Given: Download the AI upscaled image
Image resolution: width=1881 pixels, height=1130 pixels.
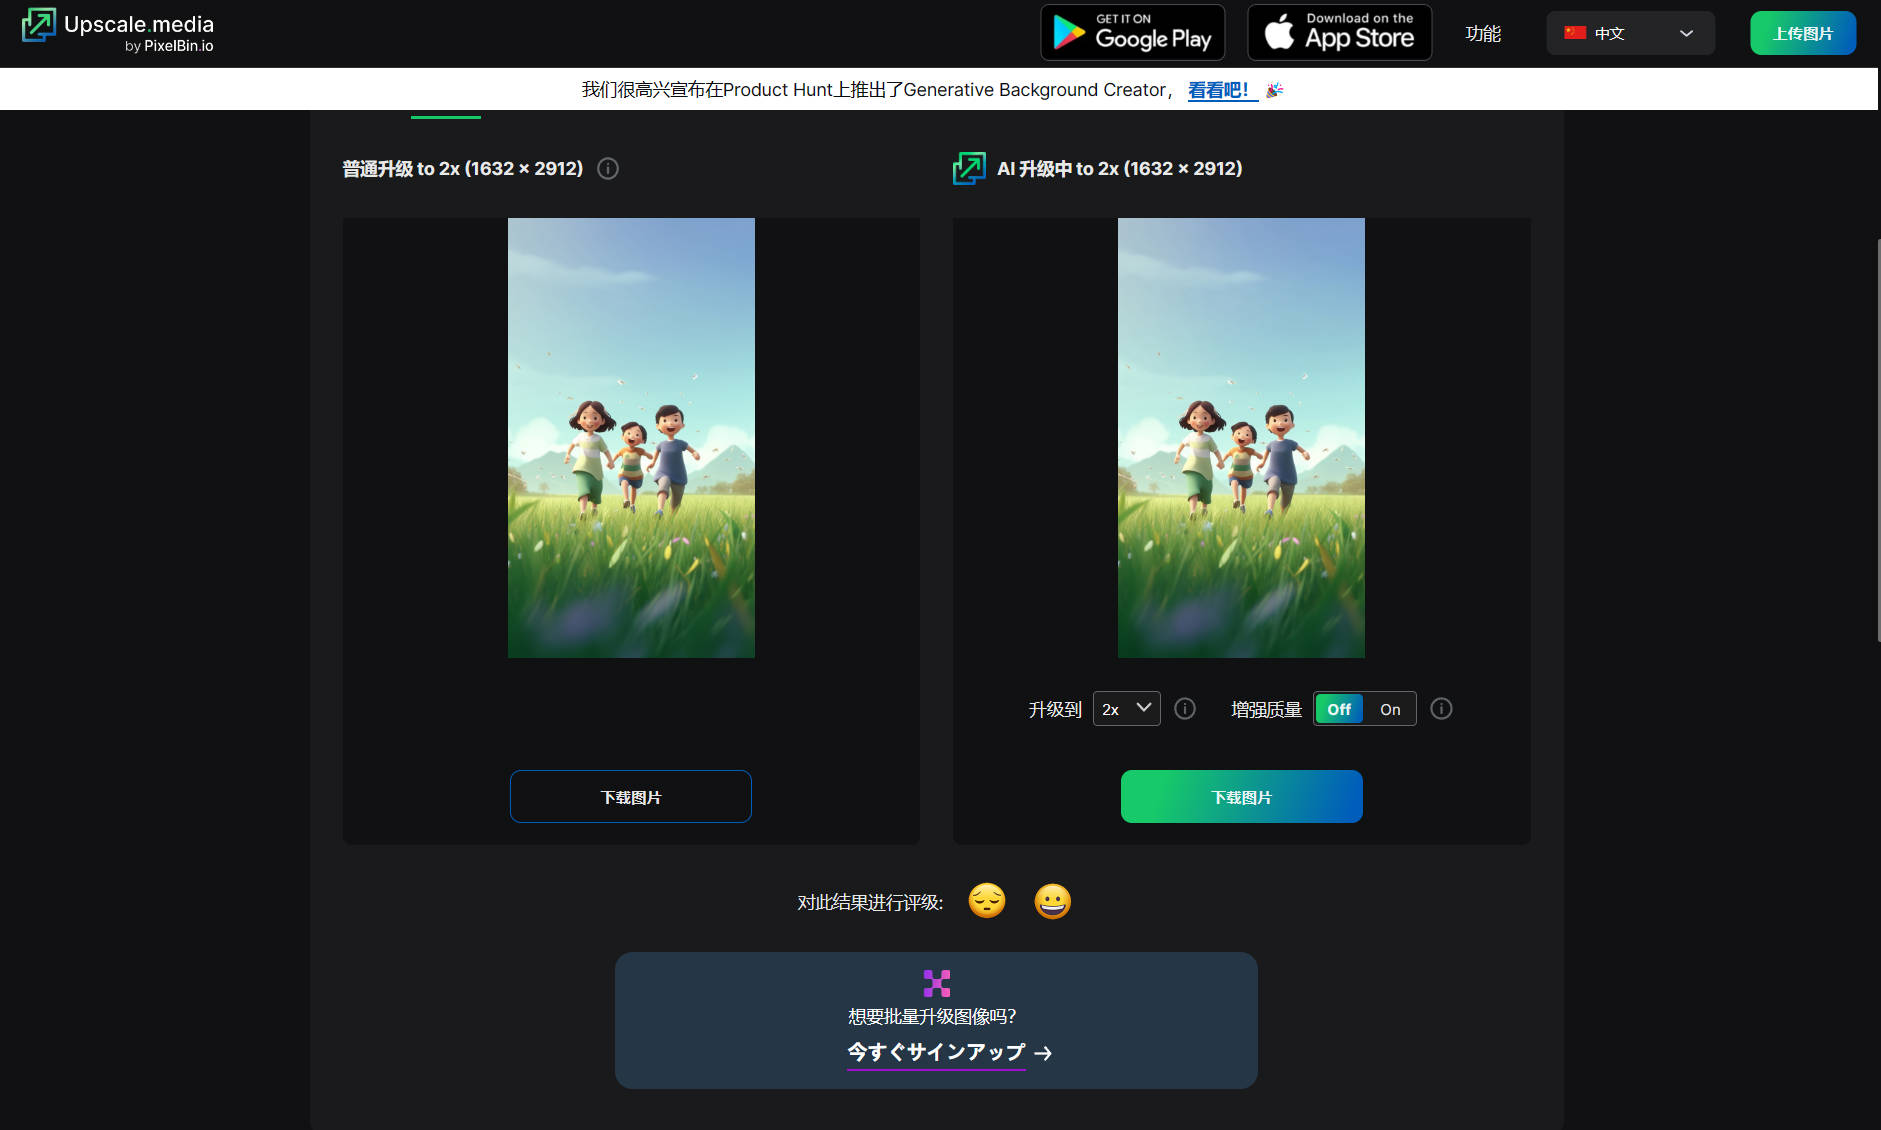Looking at the screenshot, I should 1241,797.
